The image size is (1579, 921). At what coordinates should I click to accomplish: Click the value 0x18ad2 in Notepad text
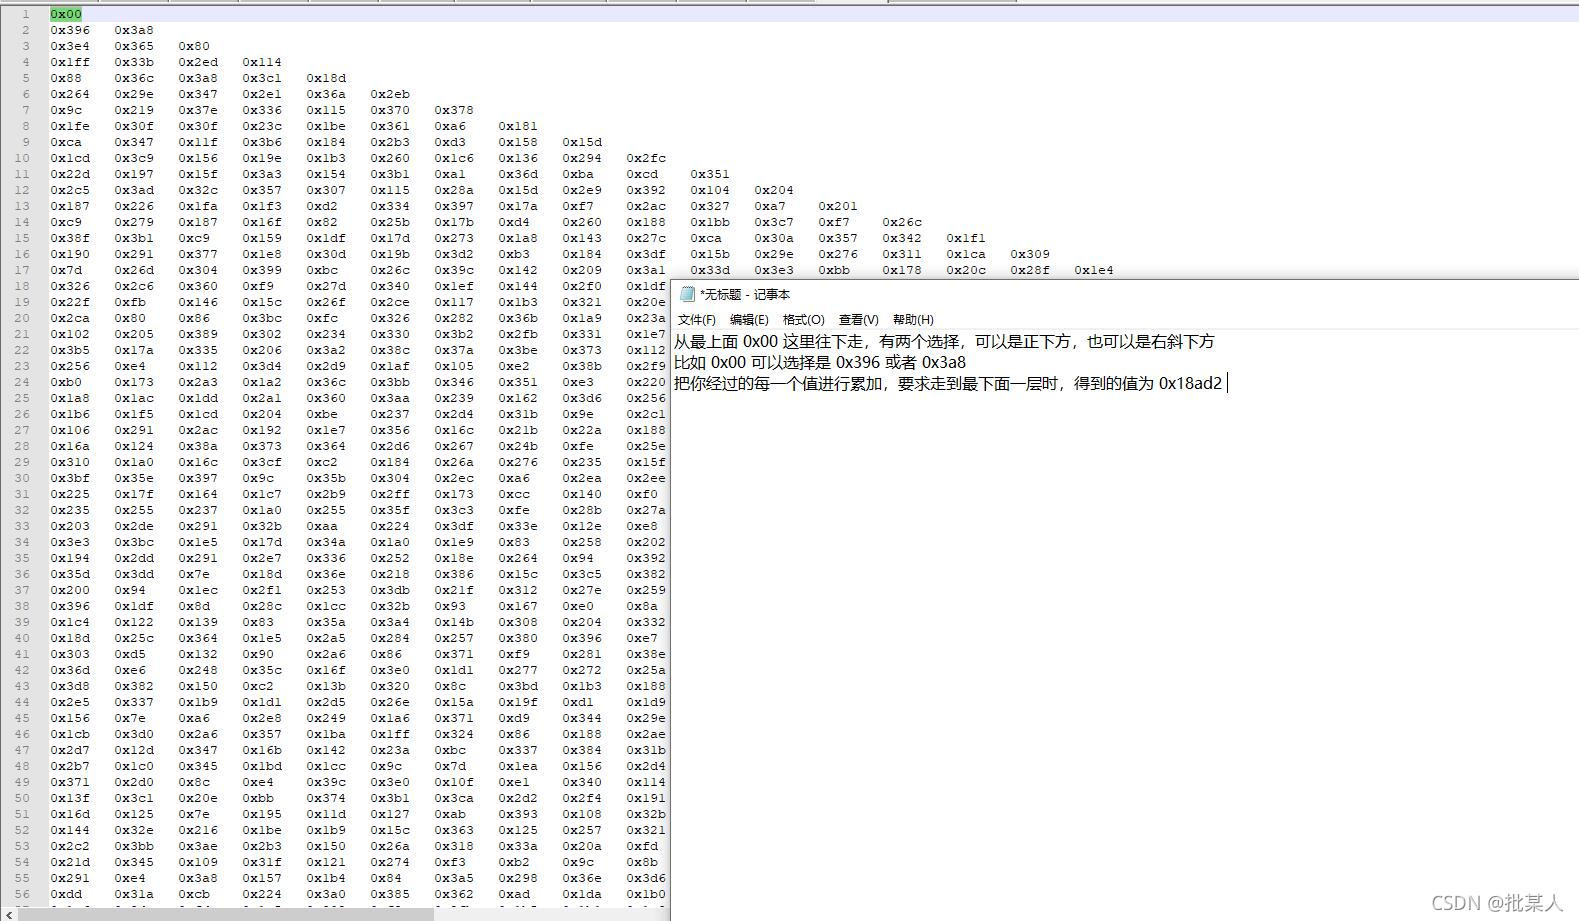[x=1190, y=384]
